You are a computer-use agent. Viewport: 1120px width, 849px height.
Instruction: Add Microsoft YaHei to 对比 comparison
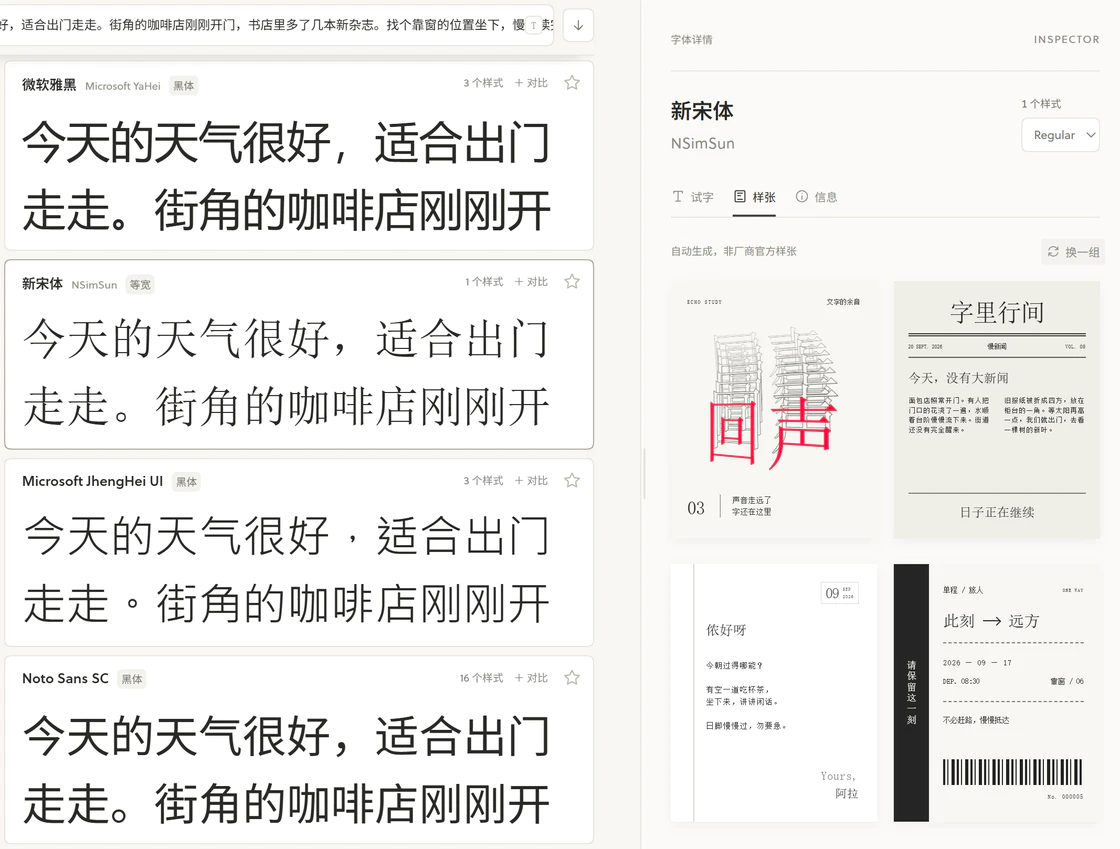click(x=531, y=83)
